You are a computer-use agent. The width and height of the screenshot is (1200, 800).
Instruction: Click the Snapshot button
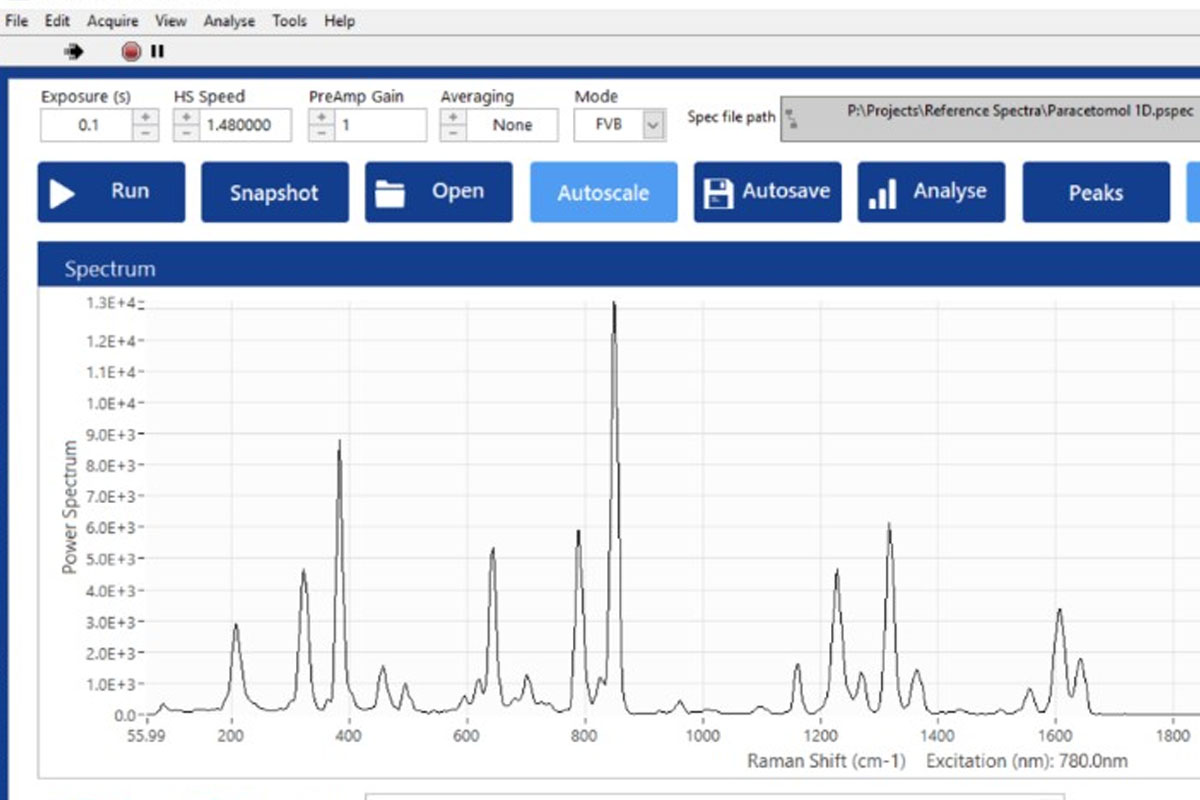275,192
